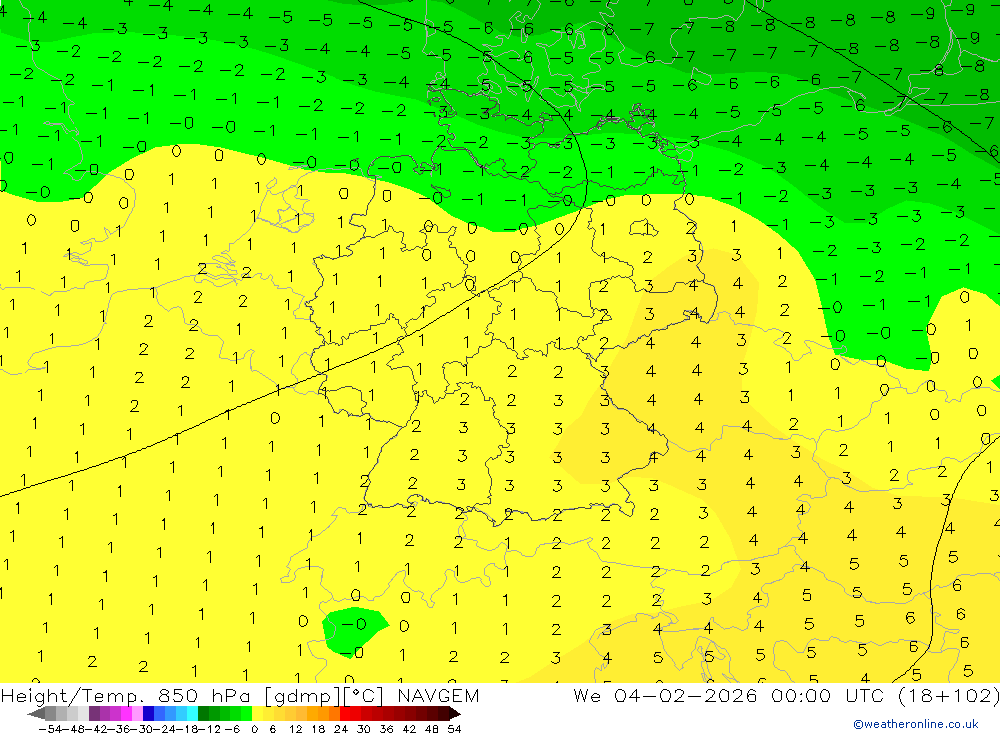
Task: Click the "[gdmp]" unit label in the title
Action: pyautogui.click(x=304, y=695)
